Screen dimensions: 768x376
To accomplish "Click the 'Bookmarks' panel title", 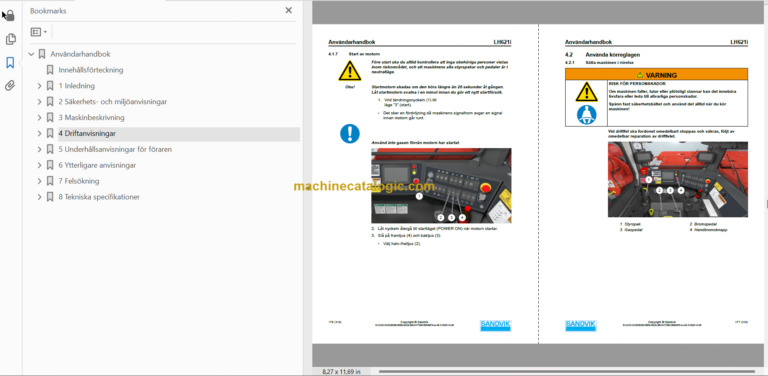I will 48,11.
